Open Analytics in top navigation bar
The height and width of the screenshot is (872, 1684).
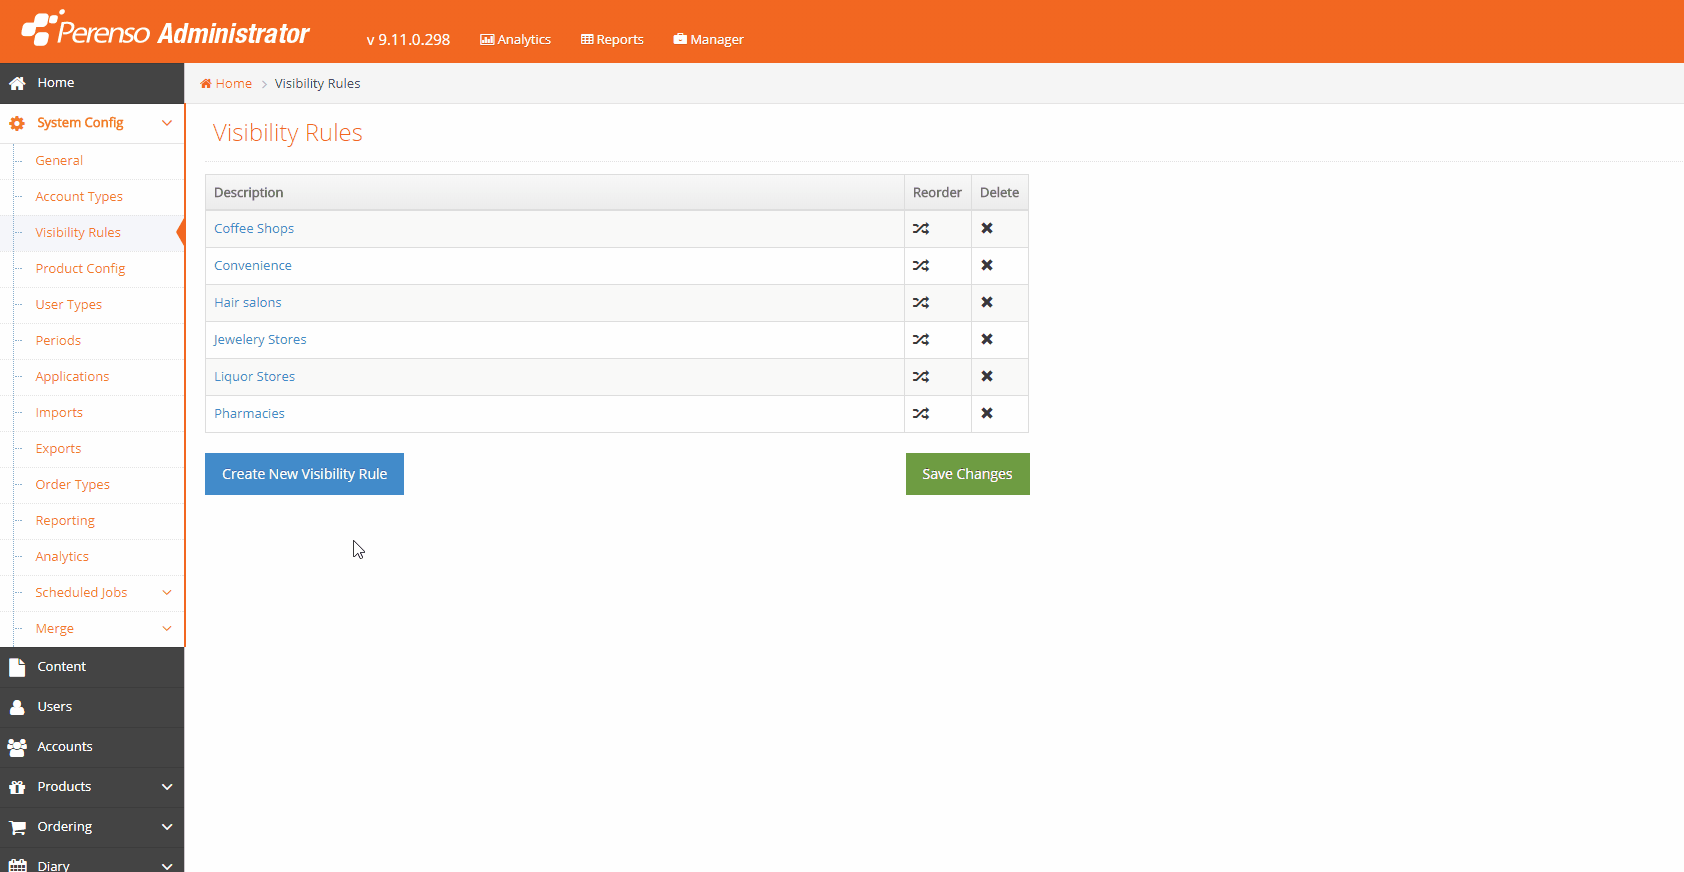coord(515,40)
